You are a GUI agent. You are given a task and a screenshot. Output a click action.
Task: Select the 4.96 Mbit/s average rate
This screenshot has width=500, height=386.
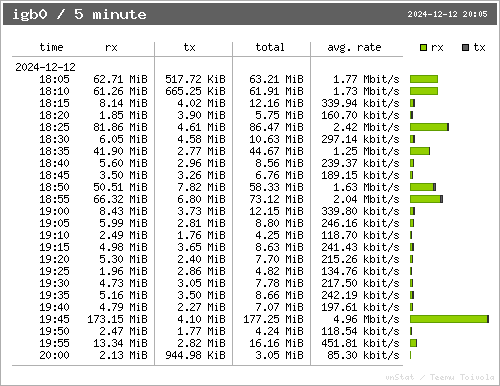tap(366, 319)
